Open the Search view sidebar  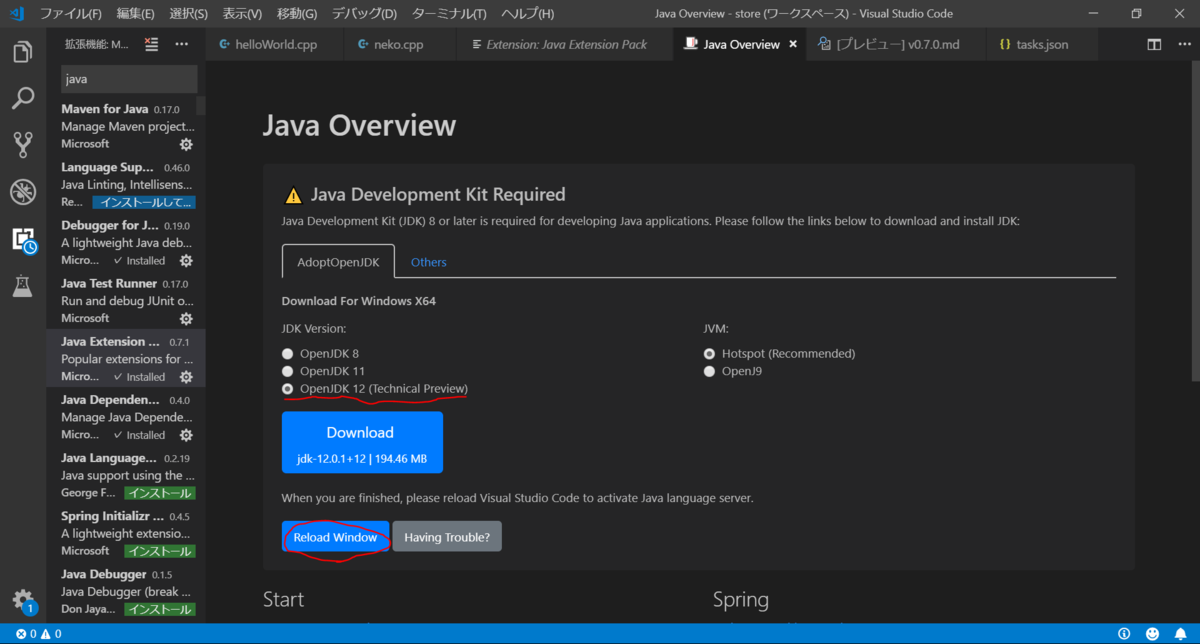coord(22,98)
